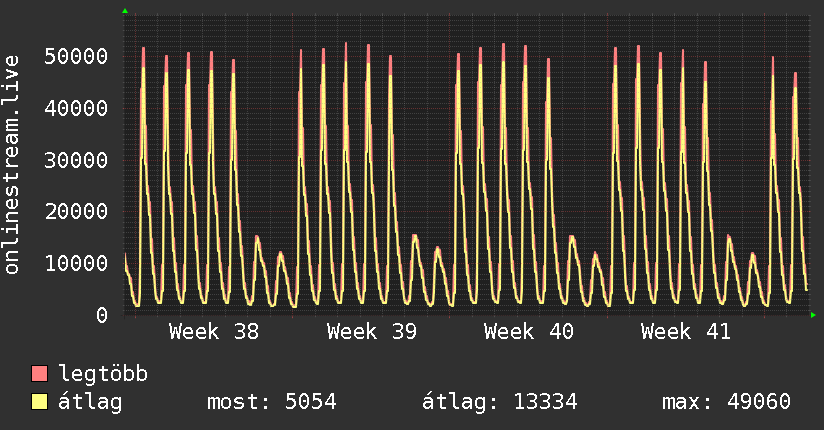Select the pink legtöbb legend swatch

click(39, 374)
